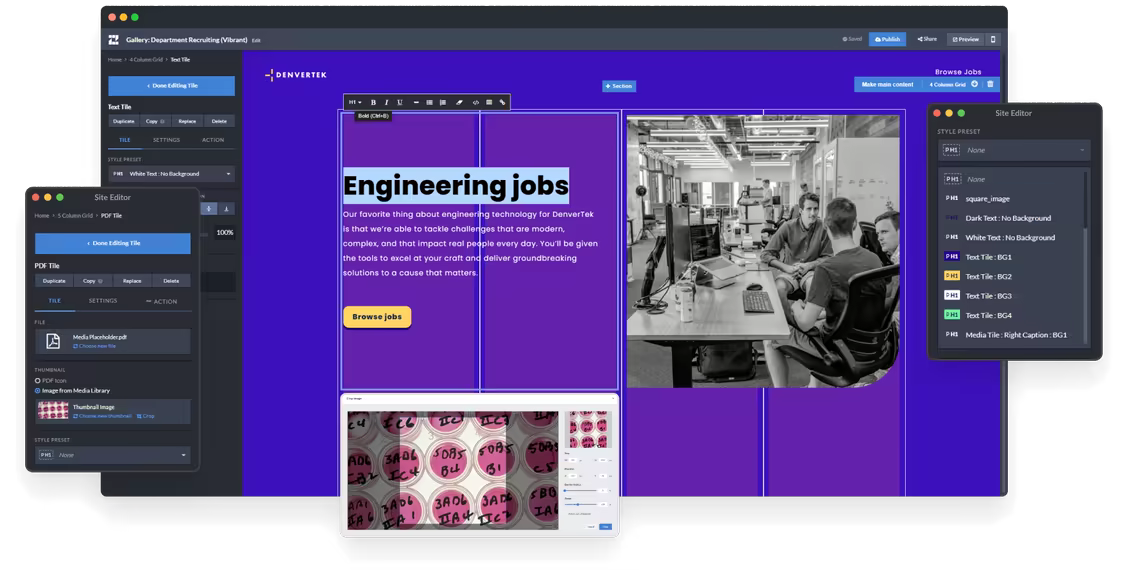This screenshot has height=582, width=1128.
Task: Replace the Text Tile
Action: pos(187,121)
